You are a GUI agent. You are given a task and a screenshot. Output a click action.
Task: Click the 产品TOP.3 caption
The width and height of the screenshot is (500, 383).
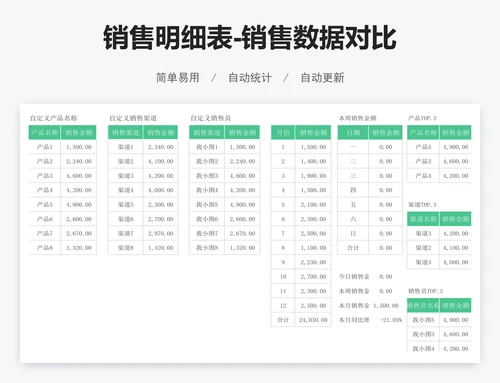coord(422,118)
